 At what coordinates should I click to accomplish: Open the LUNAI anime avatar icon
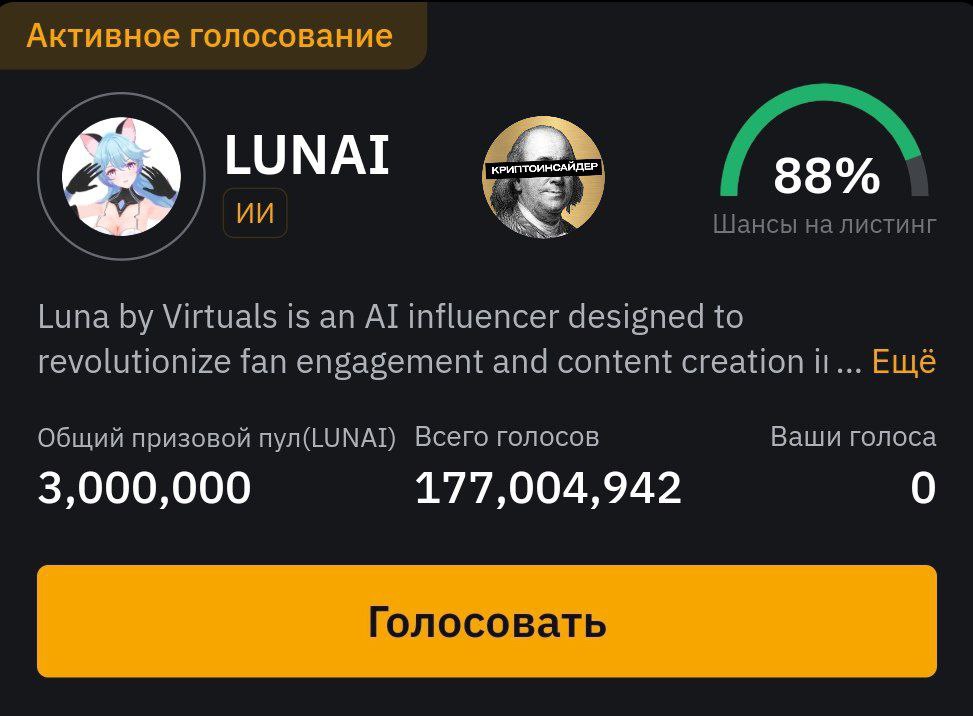pyautogui.click(x=122, y=176)
